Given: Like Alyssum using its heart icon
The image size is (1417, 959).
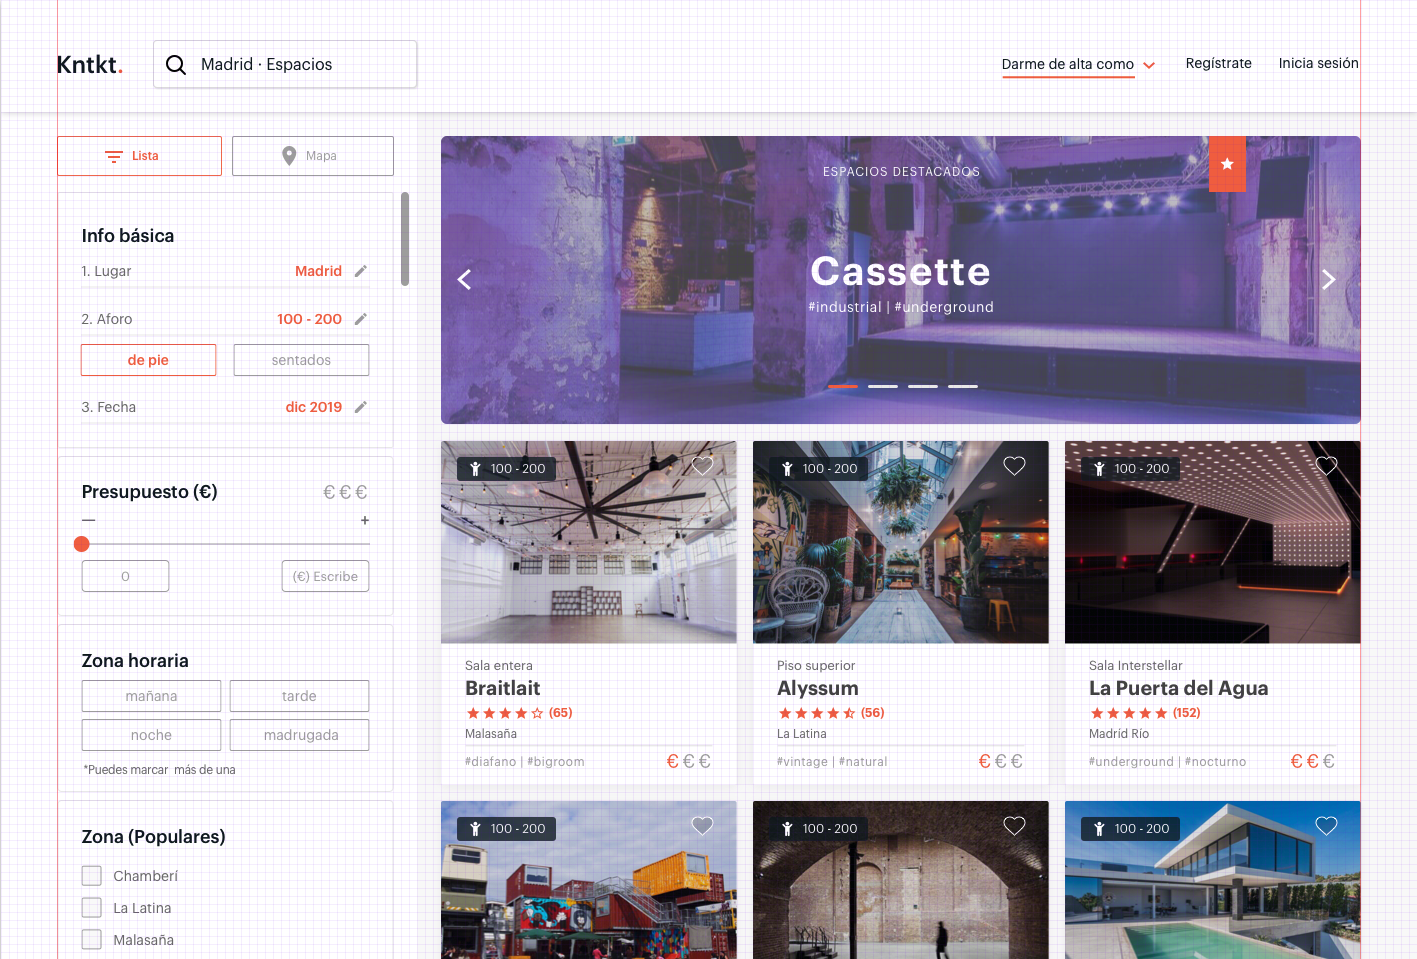Looking at the screenshot, I should [1014, 466].
